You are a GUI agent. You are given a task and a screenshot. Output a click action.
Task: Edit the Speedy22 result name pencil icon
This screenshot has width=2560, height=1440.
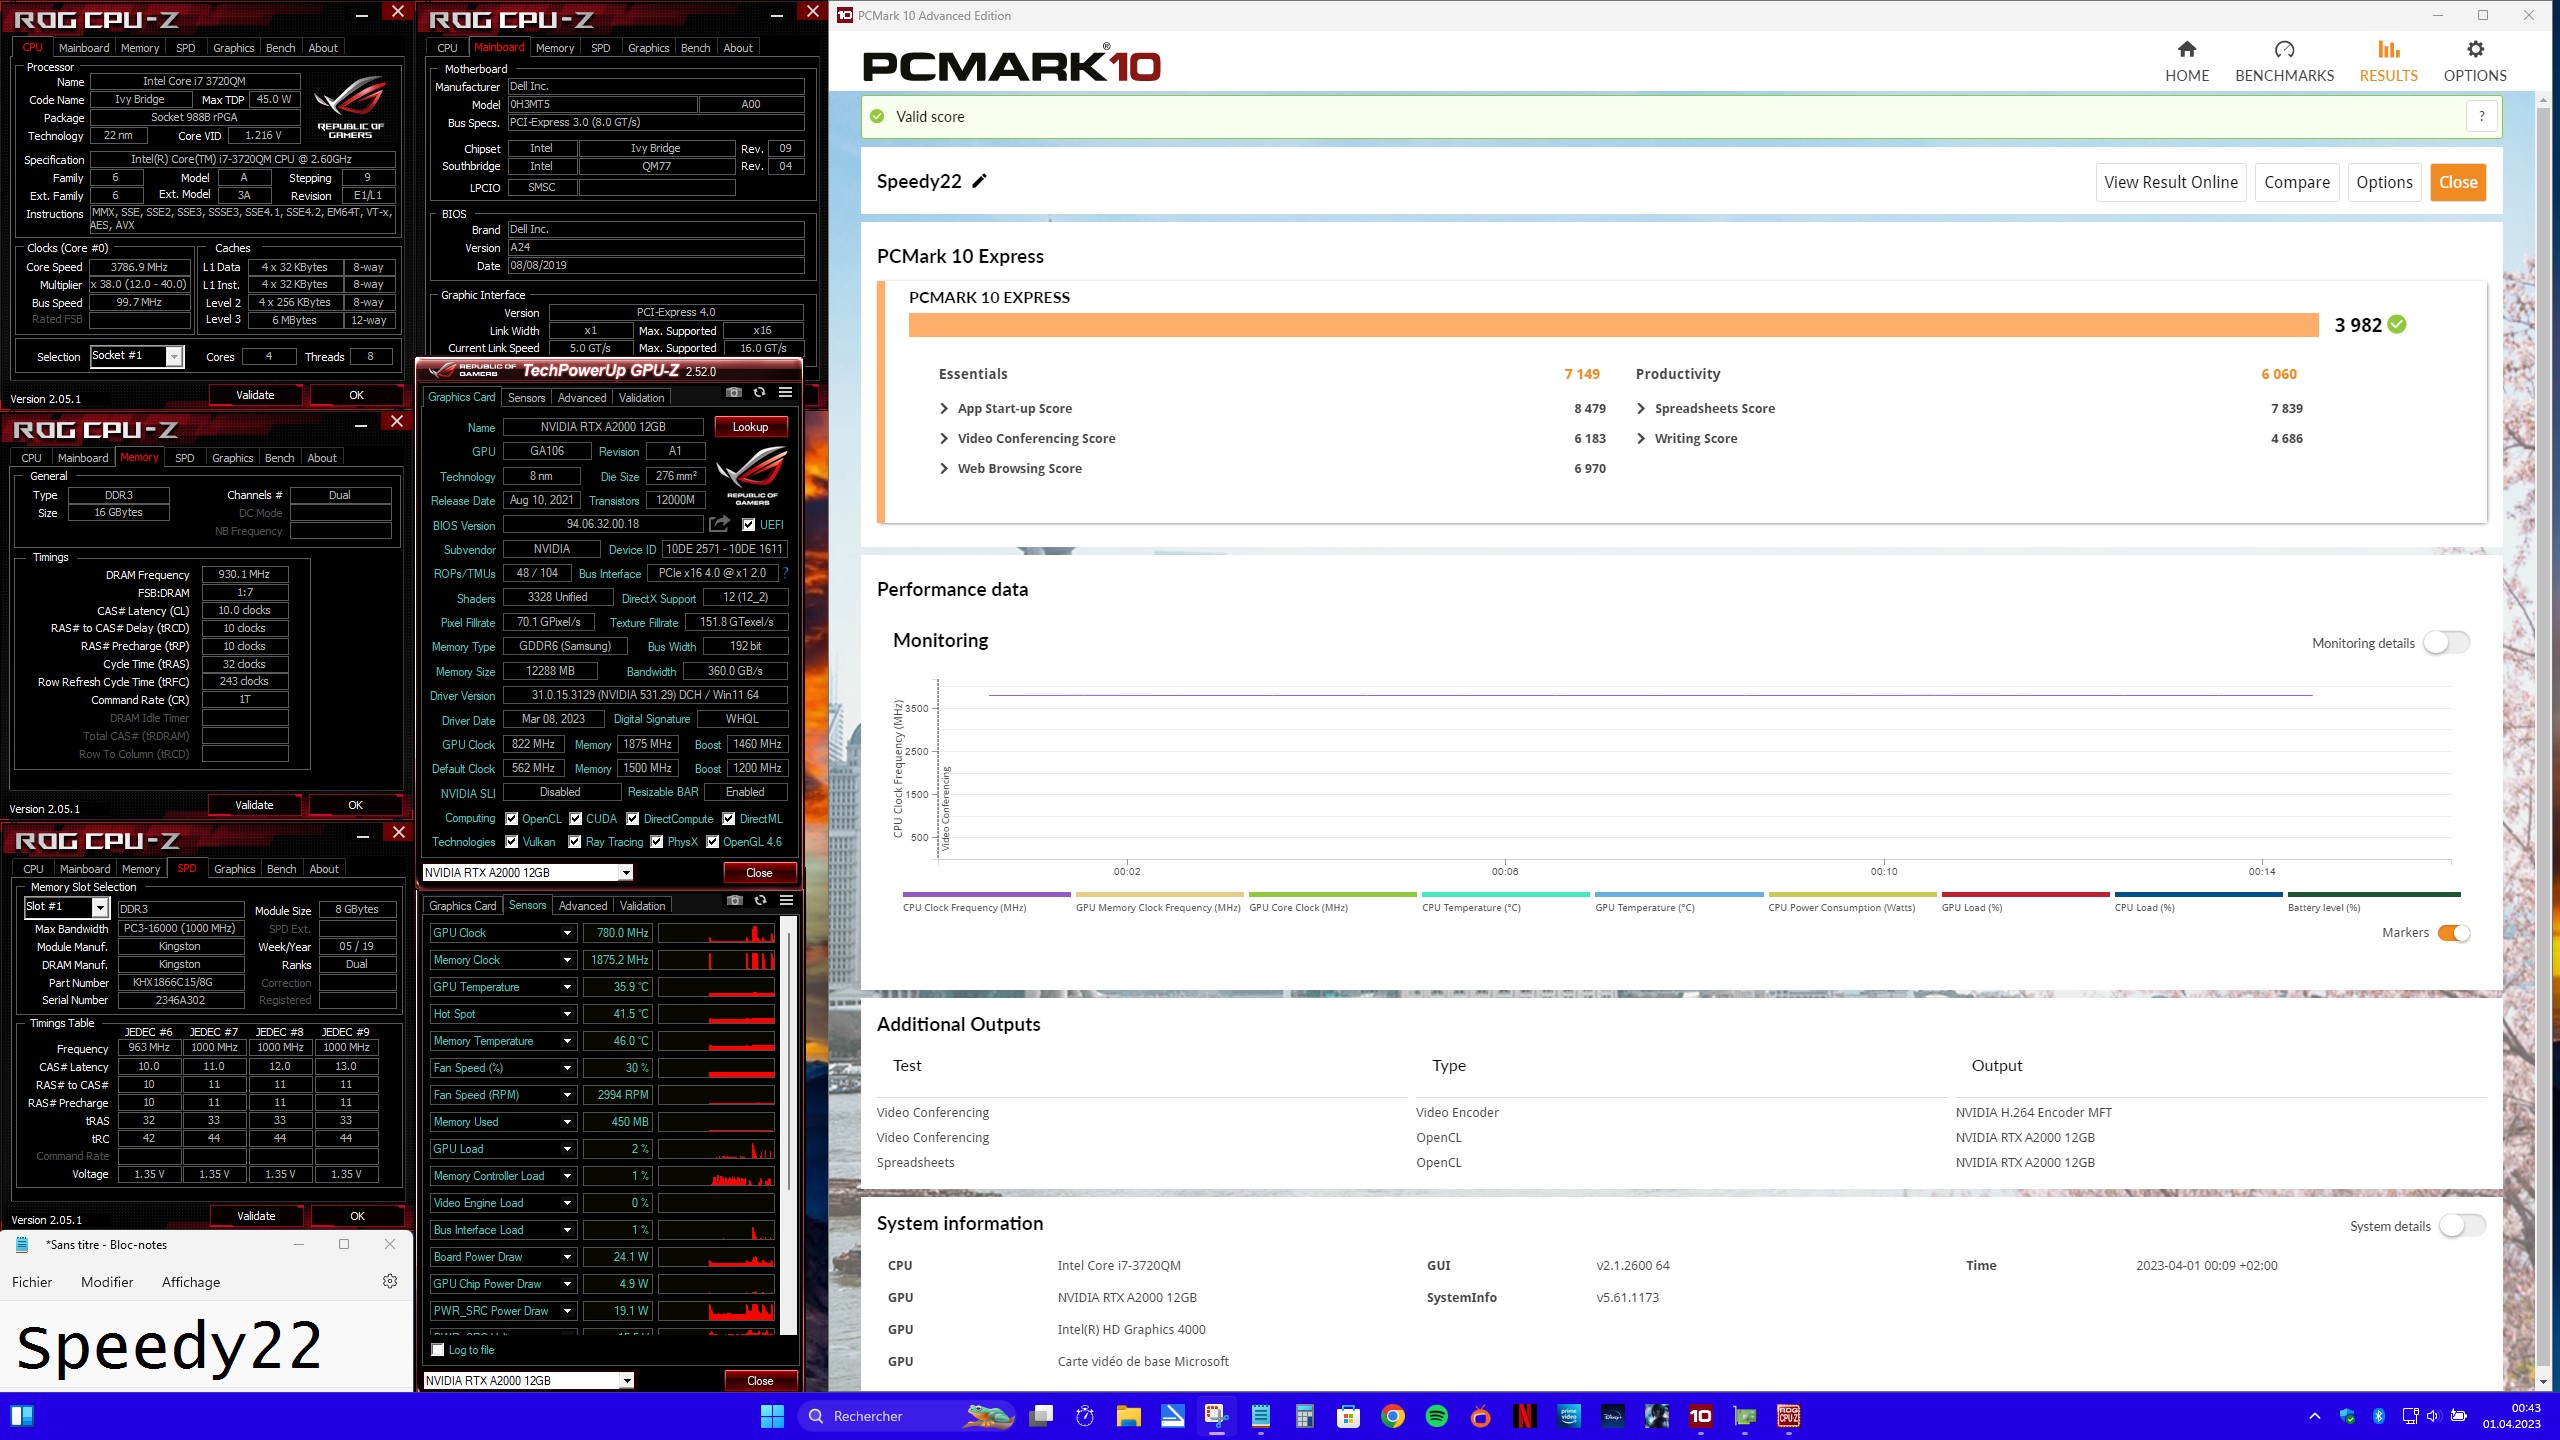[980, 181]
